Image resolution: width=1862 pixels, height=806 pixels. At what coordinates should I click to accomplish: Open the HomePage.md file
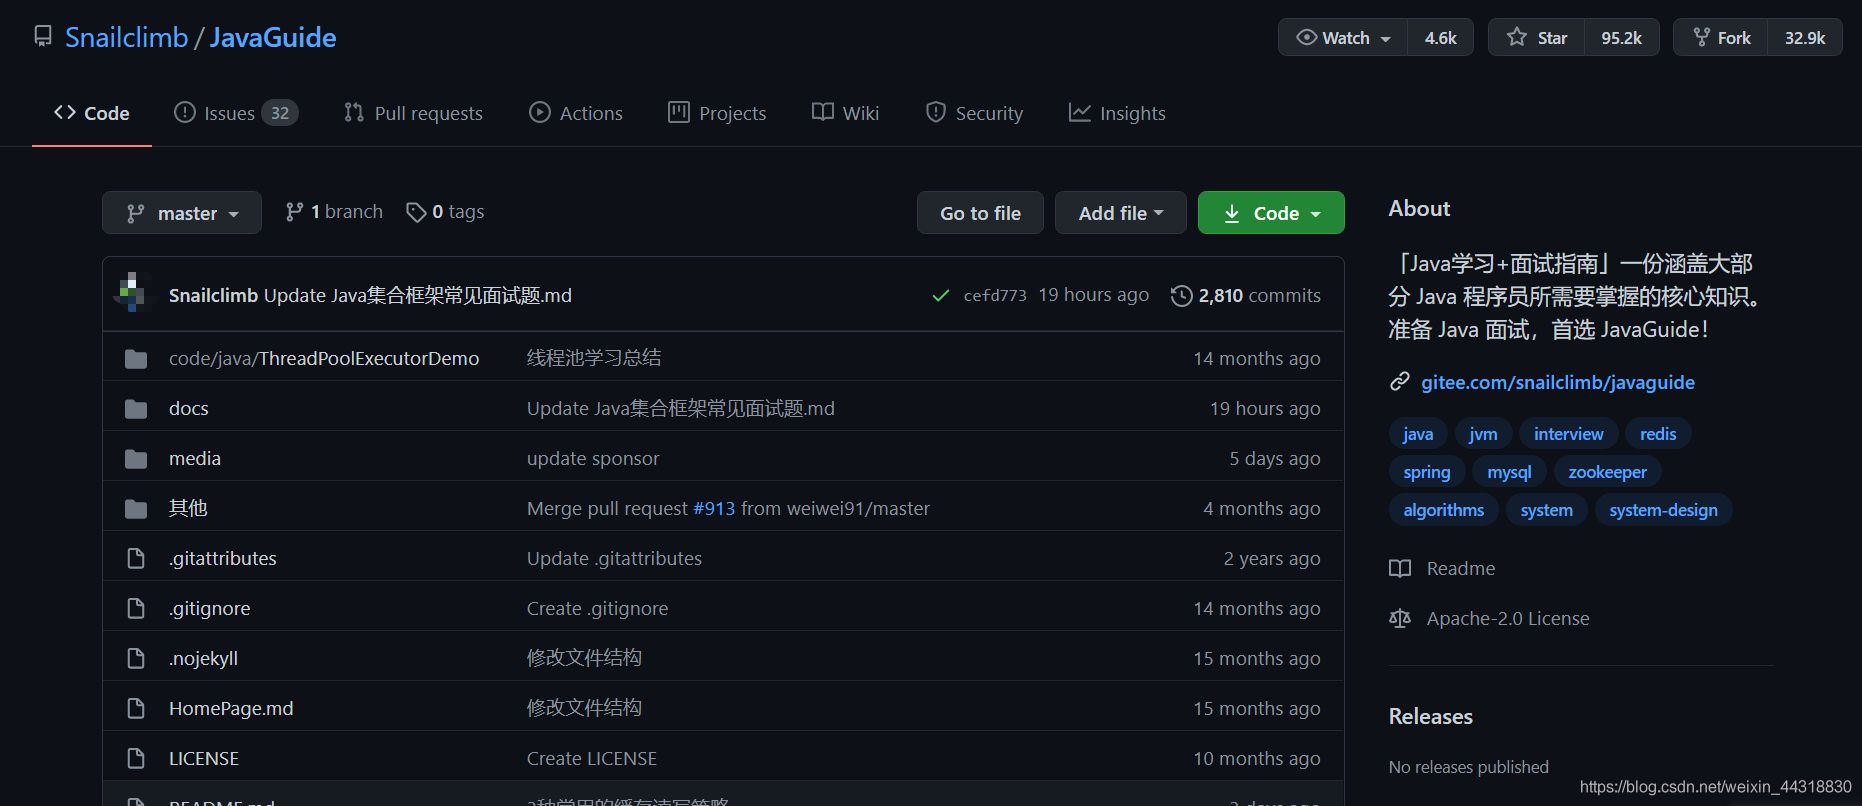tap(231, 708)
